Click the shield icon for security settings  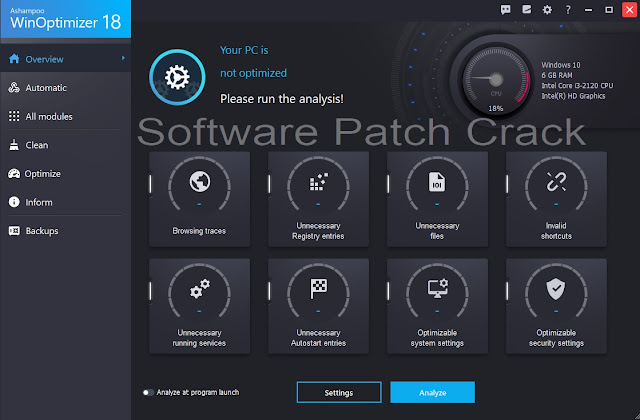[556, 289]
